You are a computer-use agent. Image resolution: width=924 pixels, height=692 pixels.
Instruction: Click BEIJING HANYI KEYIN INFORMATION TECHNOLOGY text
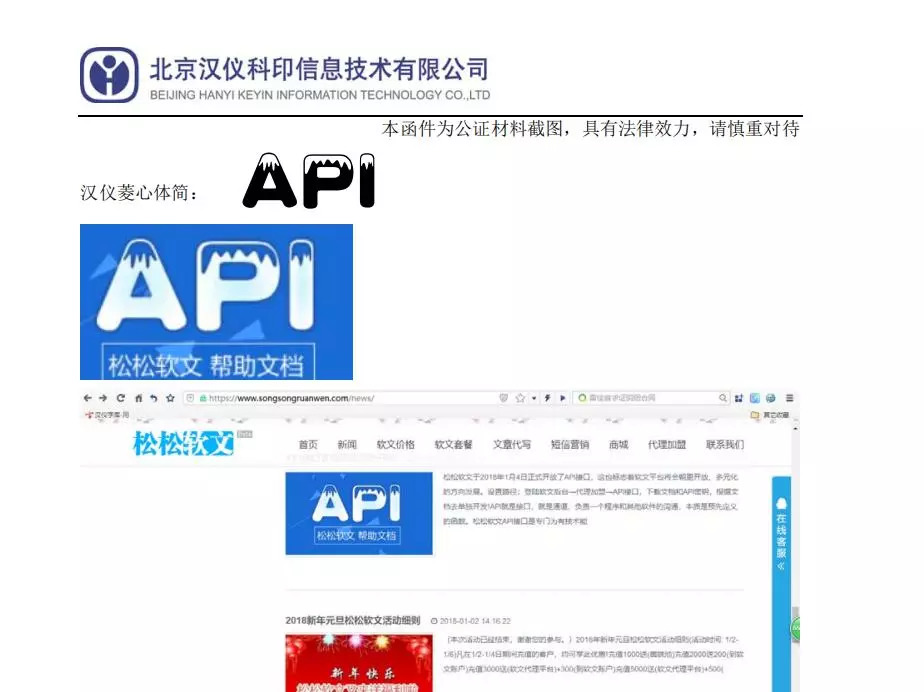[x=320, y=95]
